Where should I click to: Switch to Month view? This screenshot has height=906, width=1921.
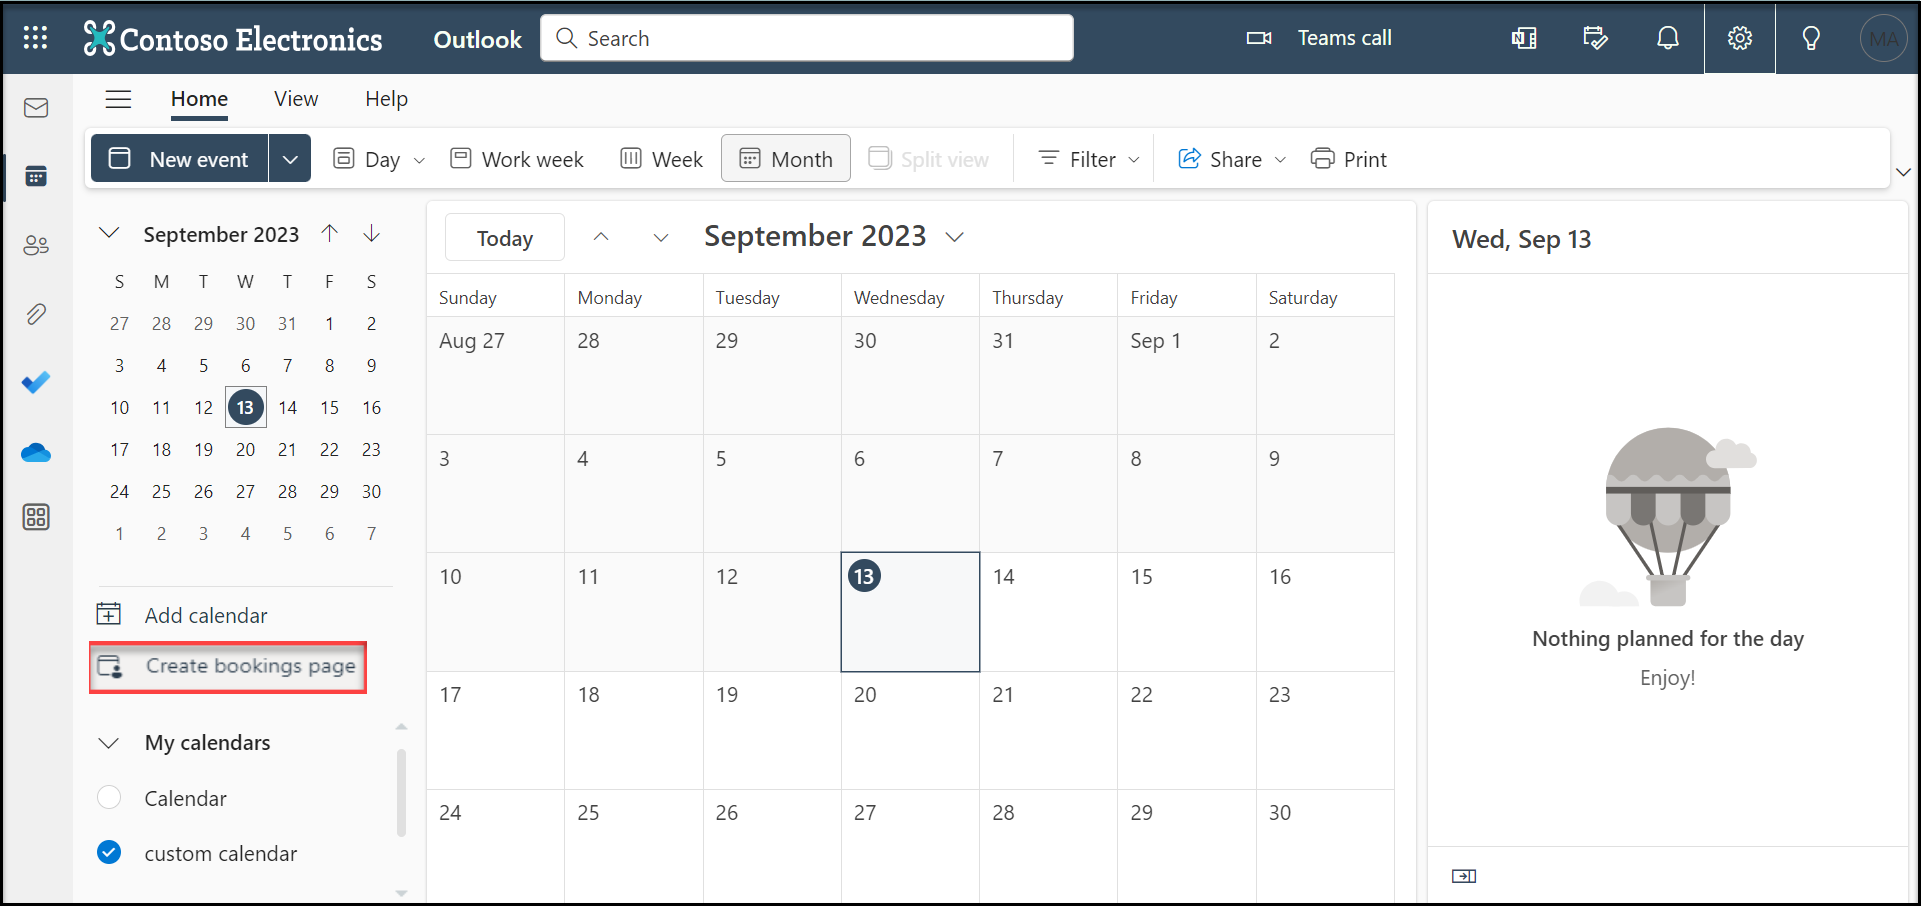[x=785, y=158]
